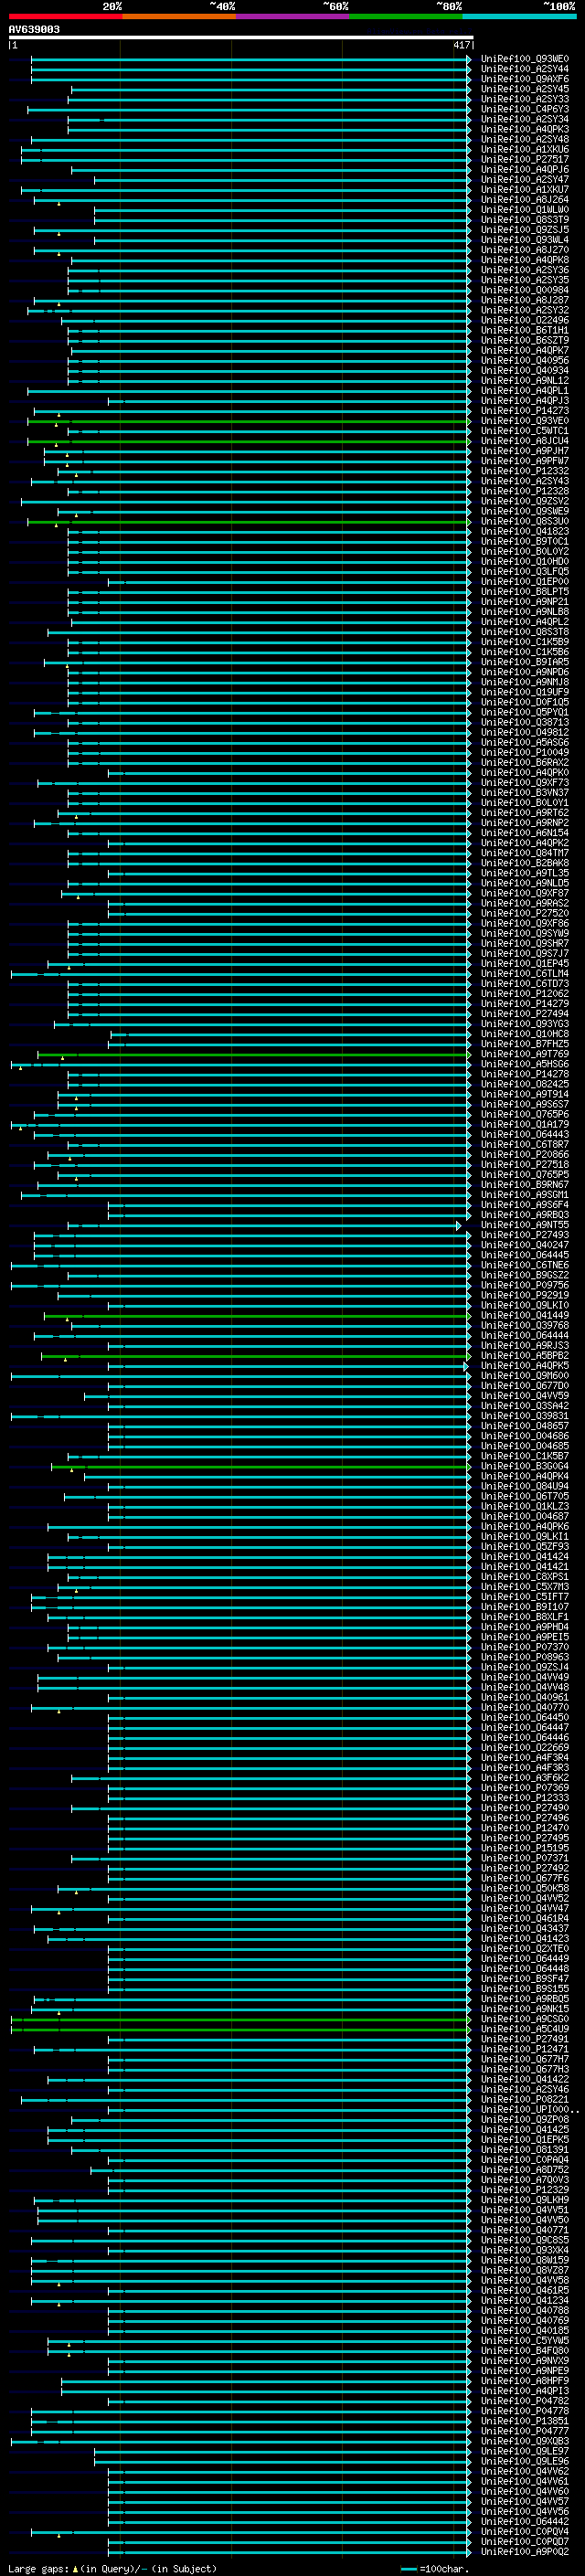The image size is (585, 2576).
Task: Click the cyan ~100% identity legend bar
Action: 519,16
